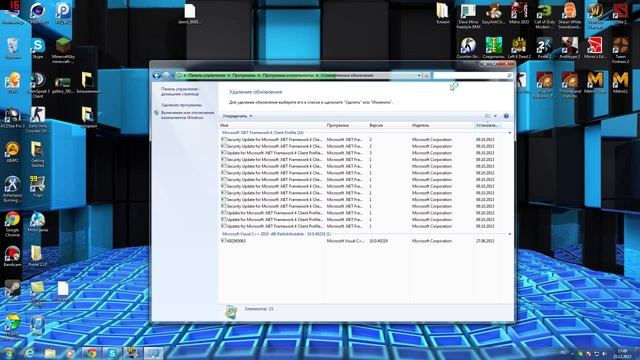Click the 27.08.2013 install date cell
The width and height of the screenshot is (640, 360).
pyautogui.click(x=485, y=241)
